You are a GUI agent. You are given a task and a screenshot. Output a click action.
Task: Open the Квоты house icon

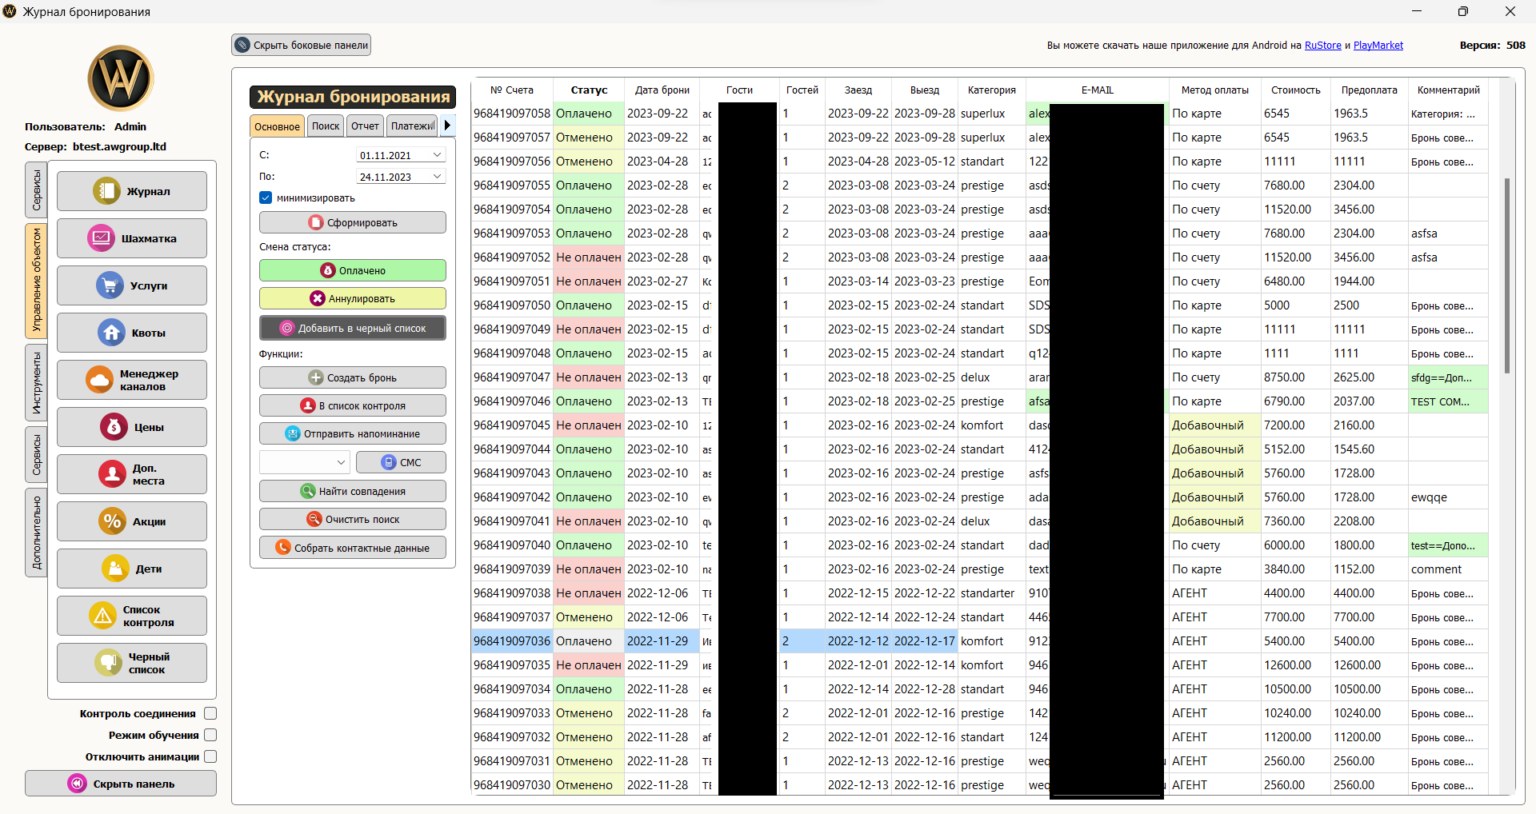pyautogui.click(x=111, y=332)
